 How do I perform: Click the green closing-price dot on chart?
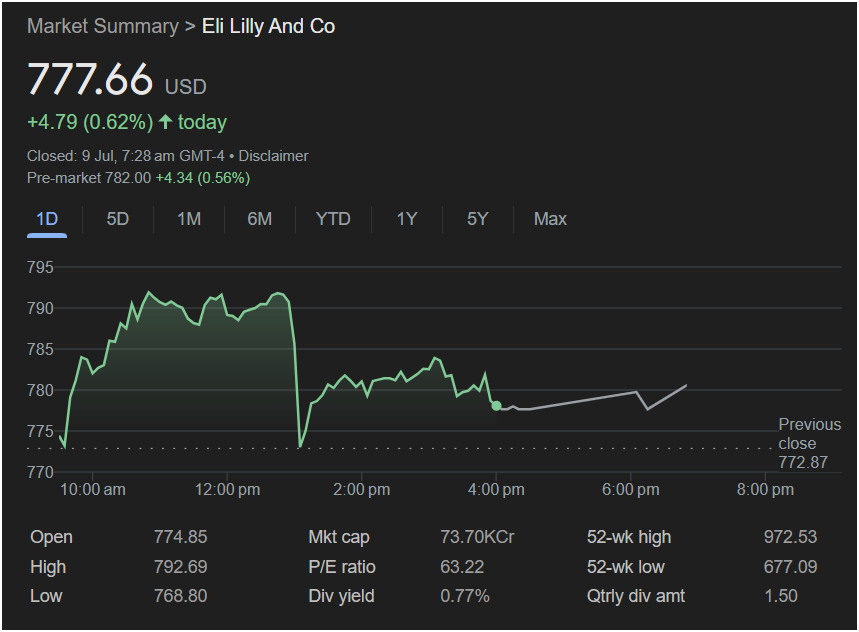click(496, 406)
